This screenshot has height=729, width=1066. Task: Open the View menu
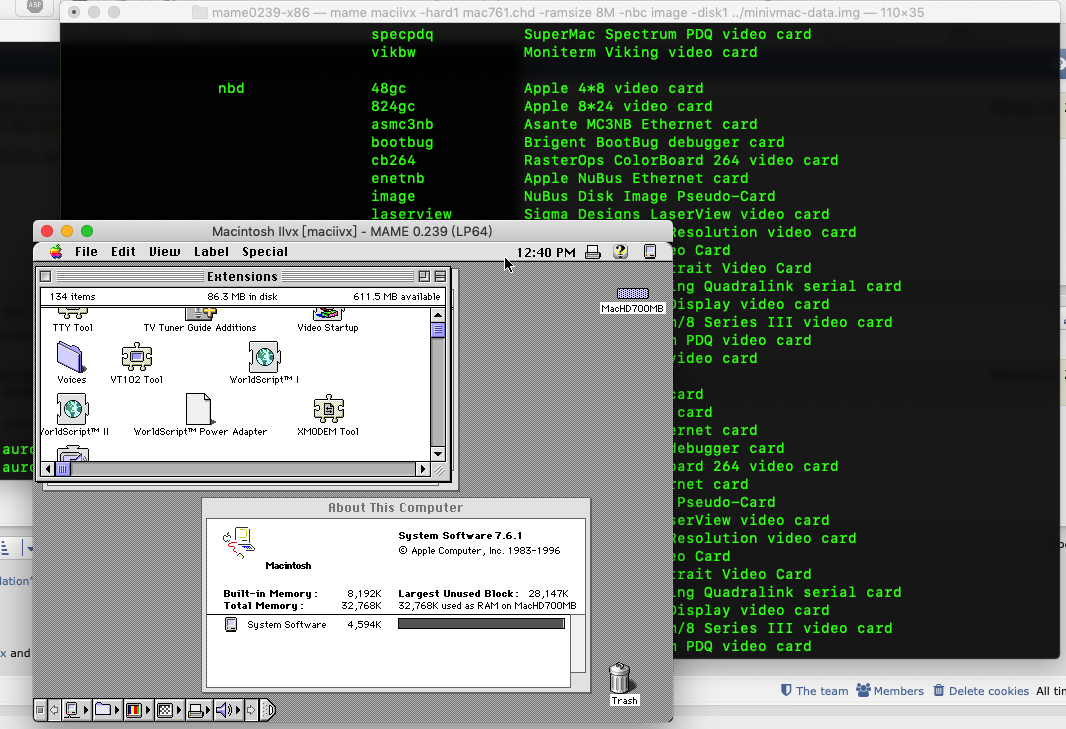click(165, 252)
